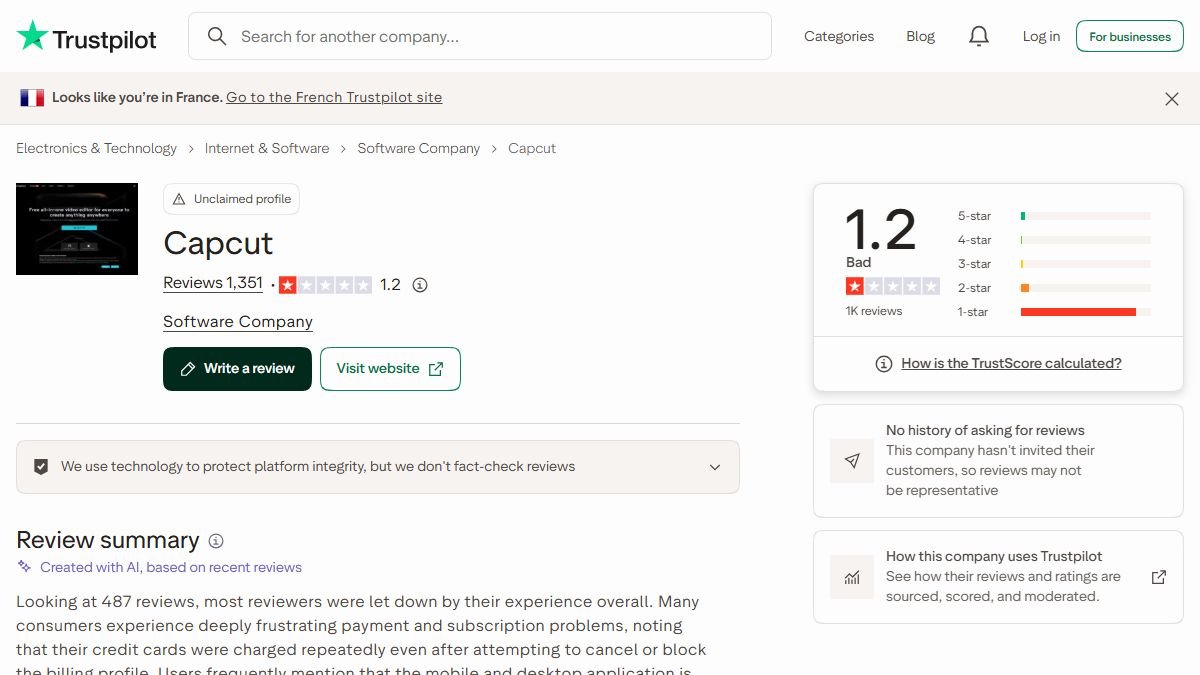Click star rating image under Bad
The image size is (1200, 675).
pyautogui.click(x=893, y=286)
